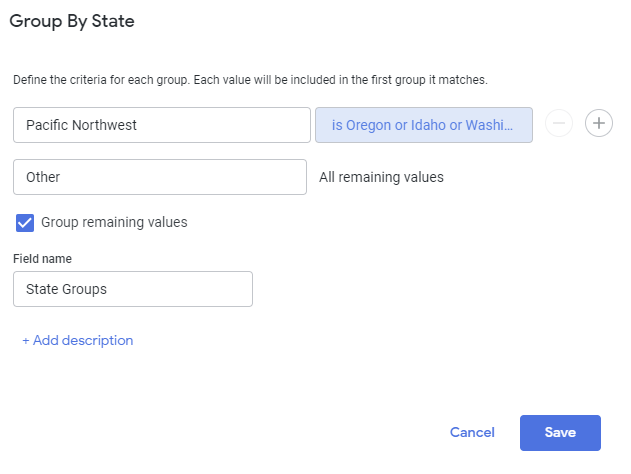Click the Pacific Northwest group name field
Image resolution: width=631 pixels, height=474 pixels.
162,125
